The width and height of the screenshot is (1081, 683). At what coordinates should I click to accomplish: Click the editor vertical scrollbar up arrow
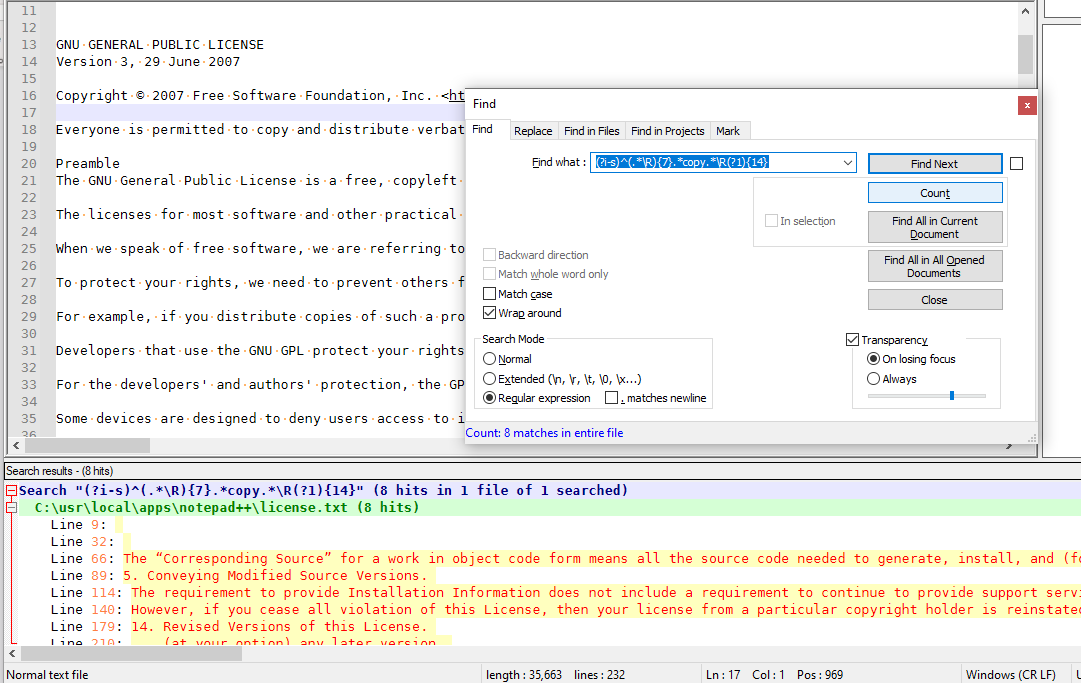1025,11
